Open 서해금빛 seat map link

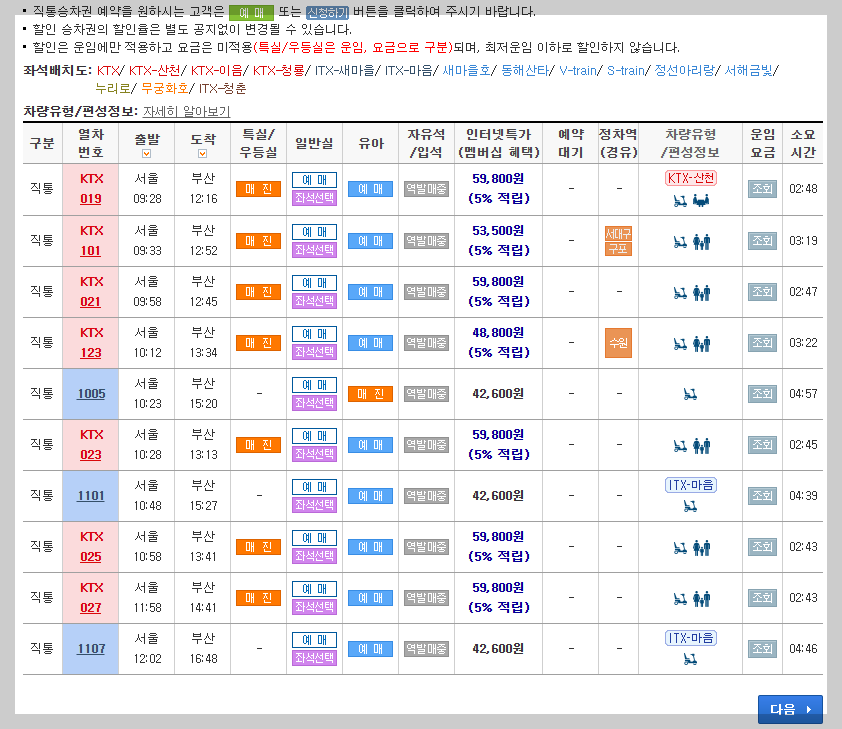(748, 70)
